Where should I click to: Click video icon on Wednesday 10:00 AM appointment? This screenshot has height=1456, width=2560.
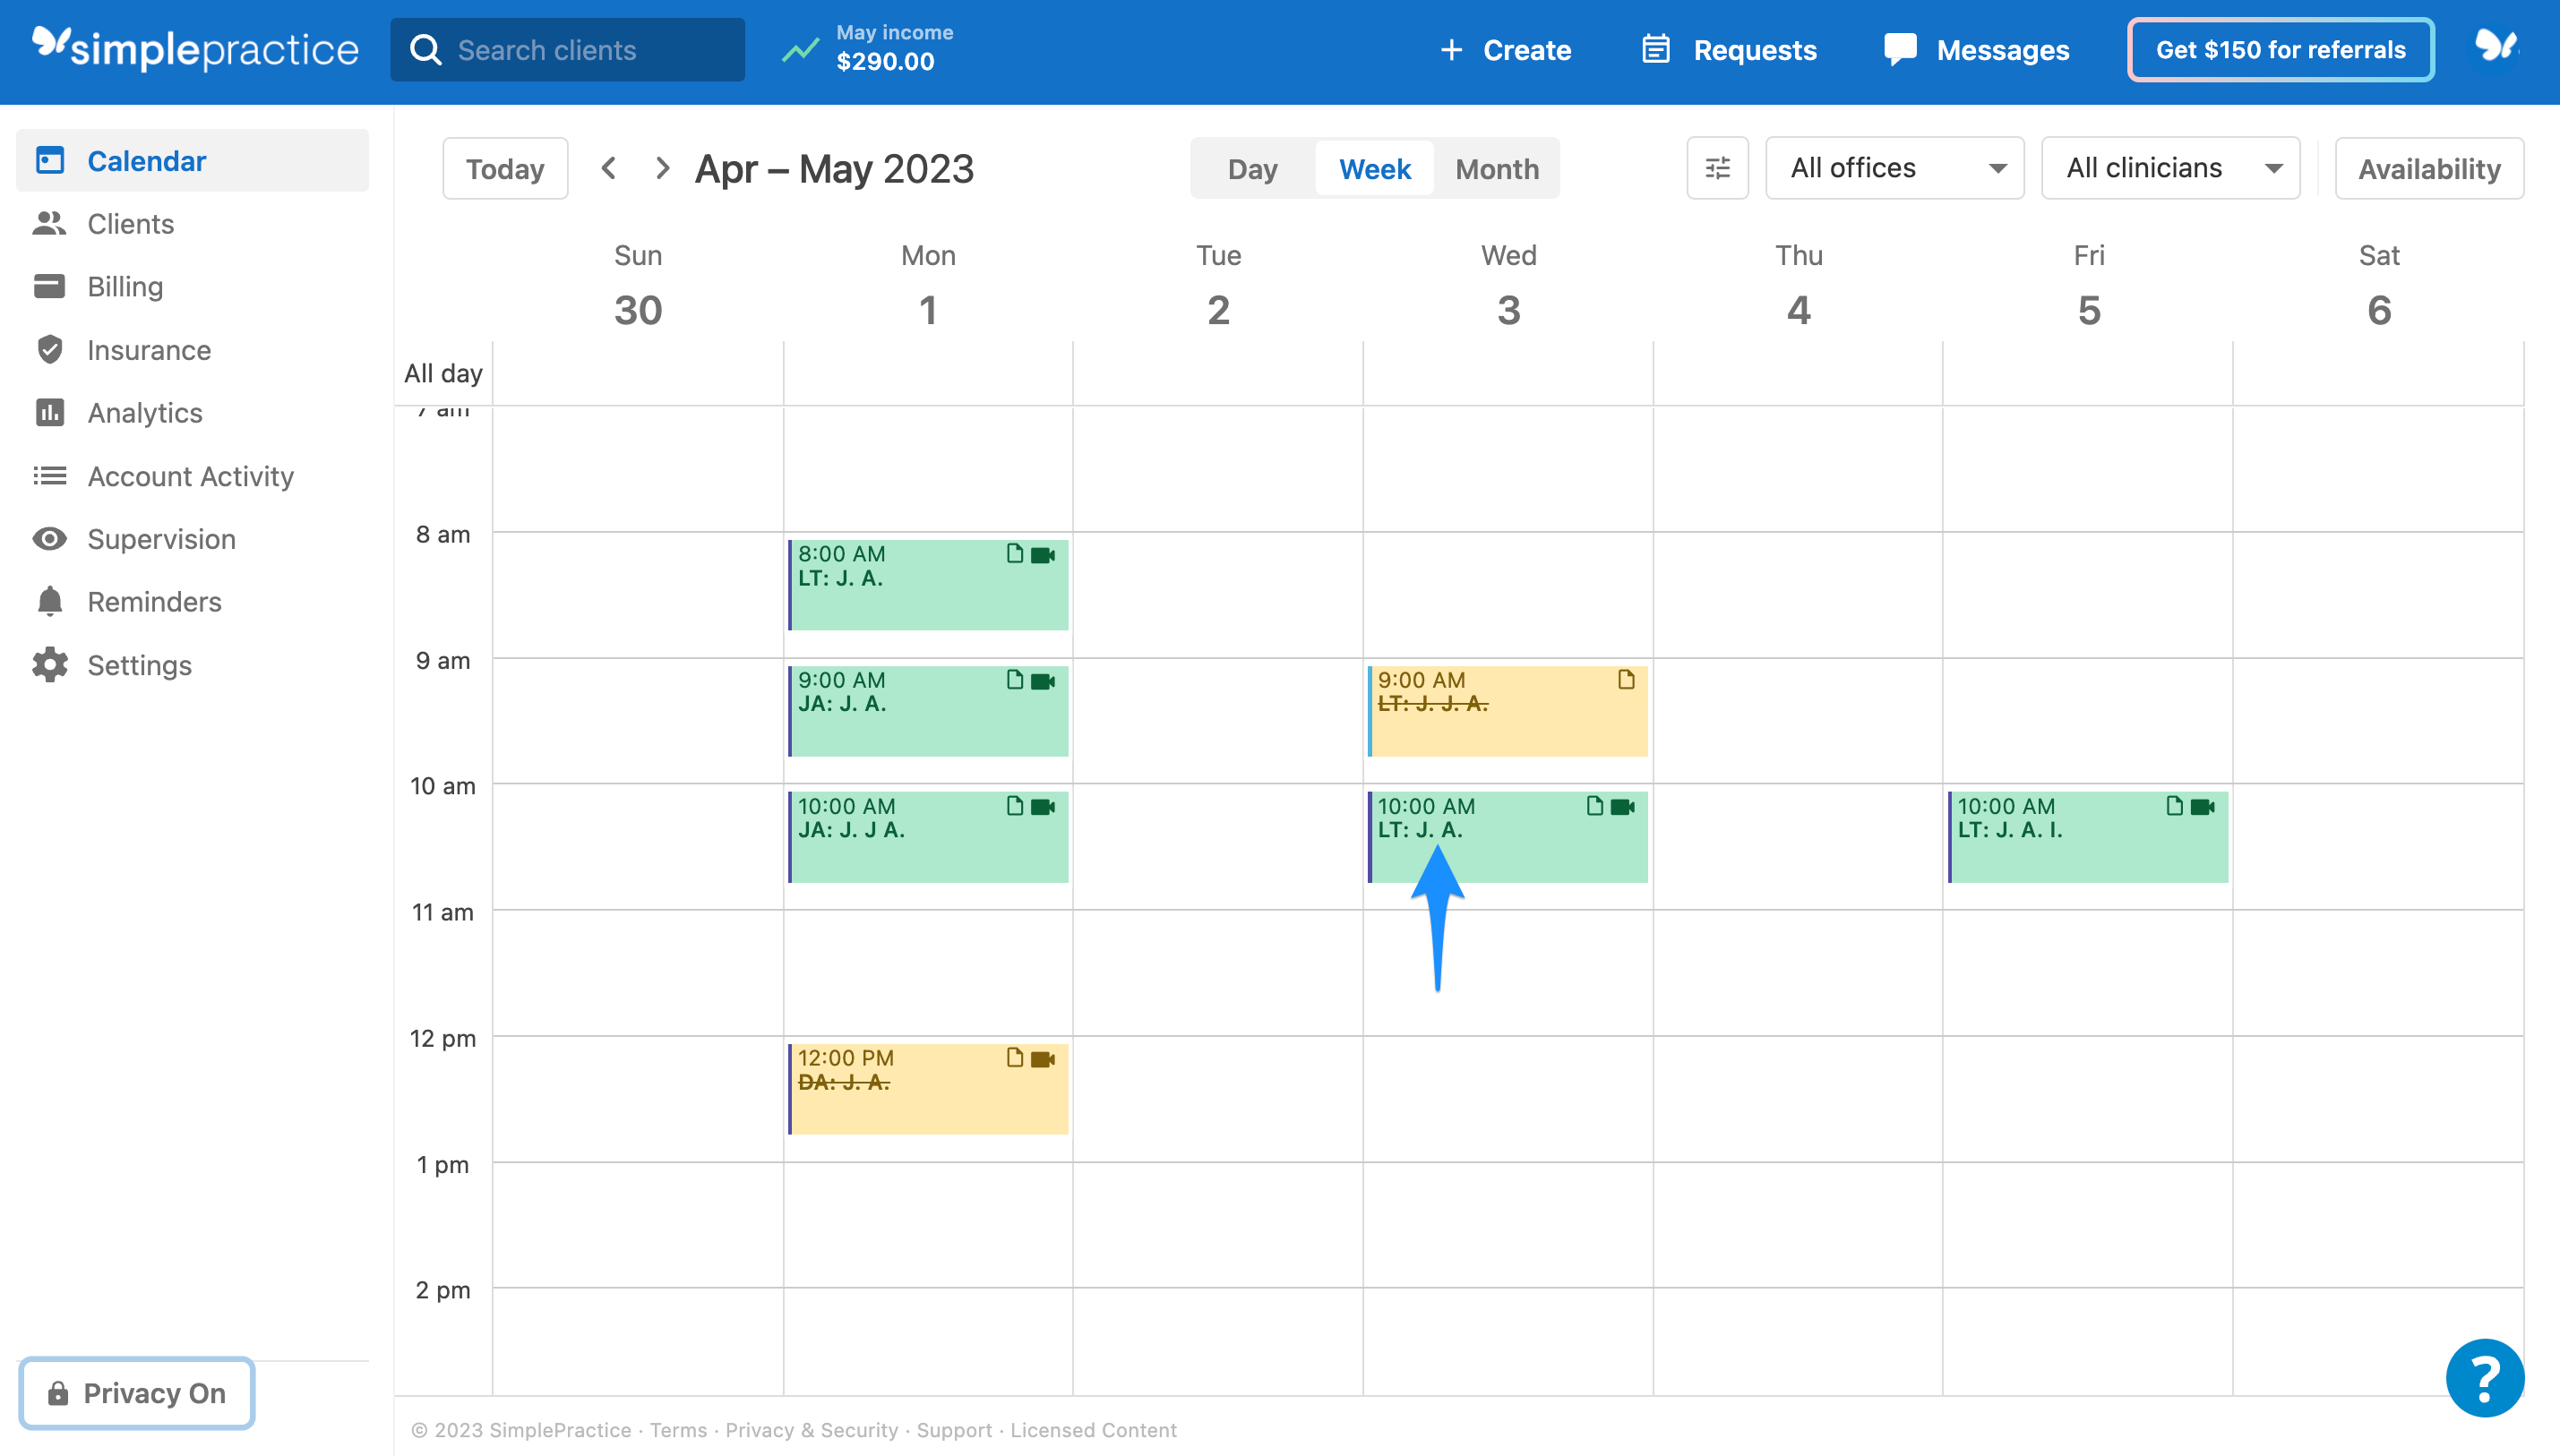point(1623,807)
